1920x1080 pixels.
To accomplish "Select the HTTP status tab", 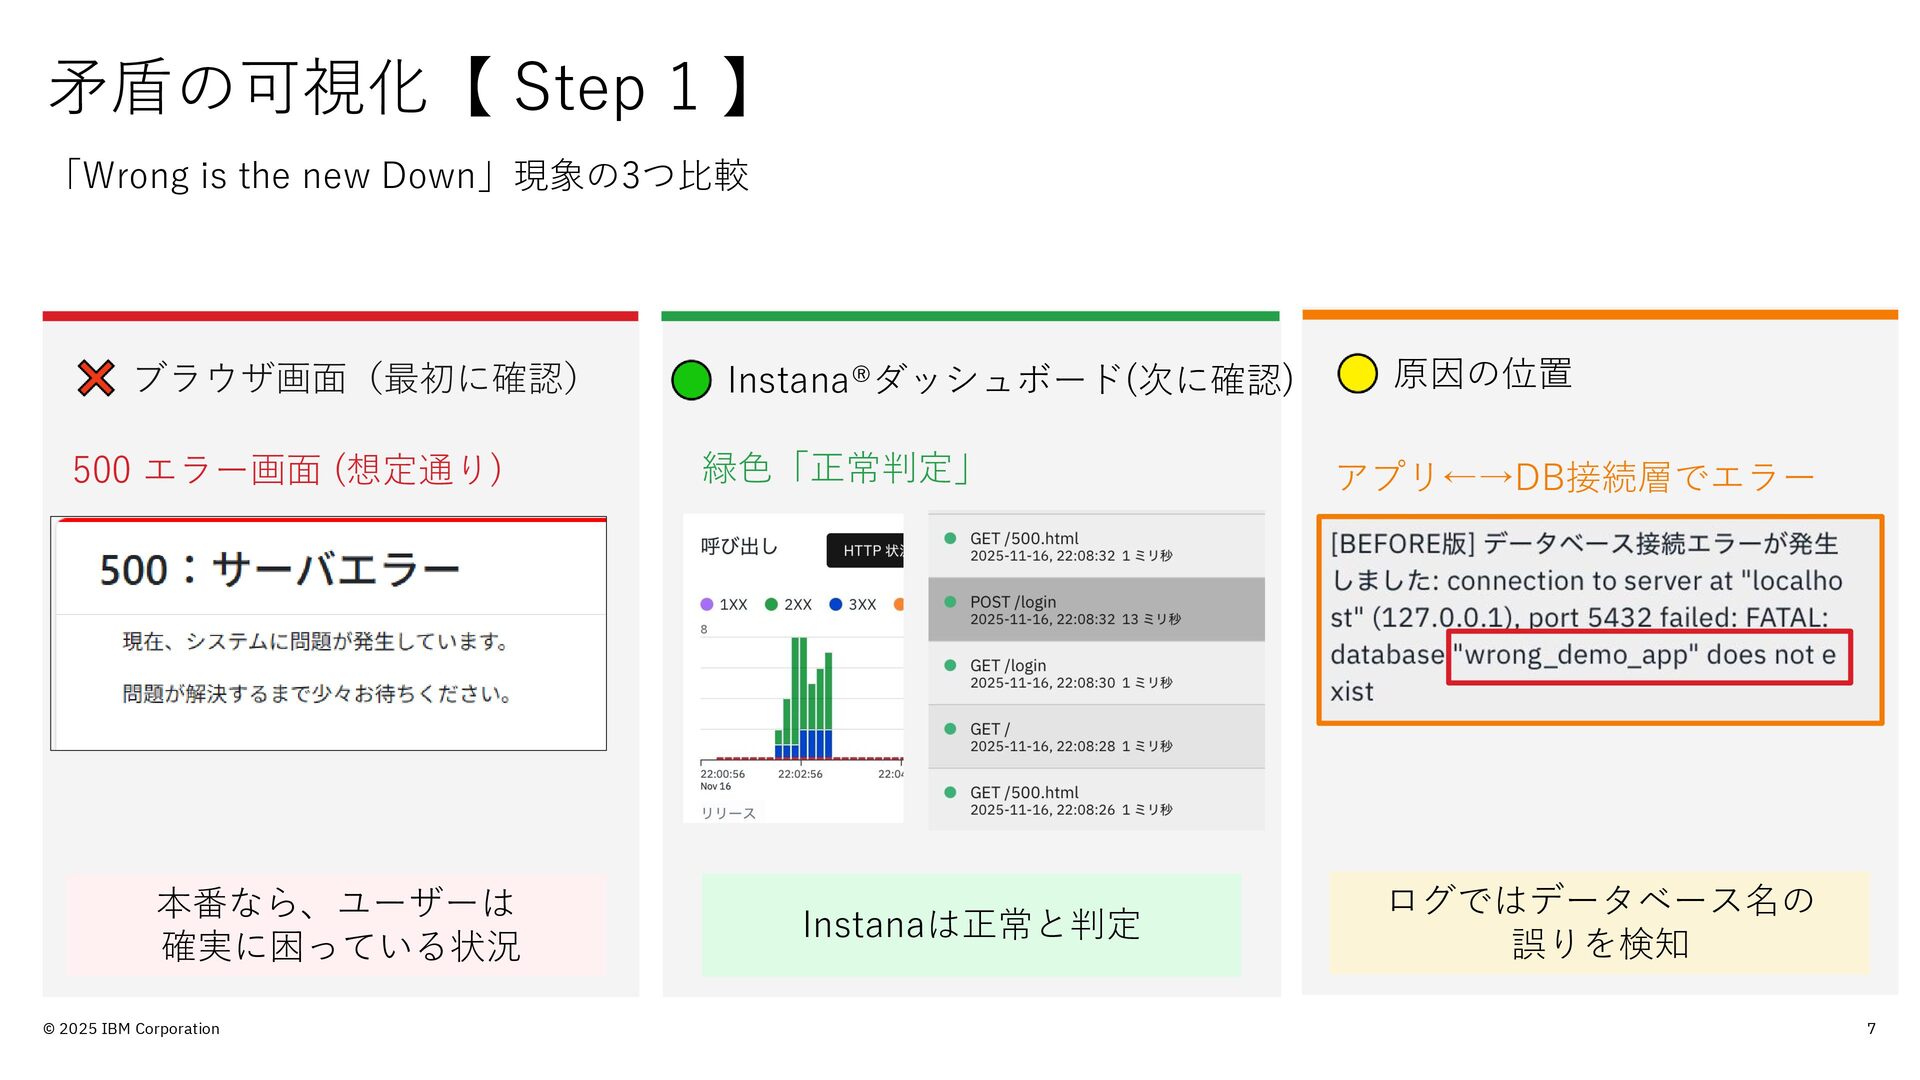I will click(x=866, y=550).
